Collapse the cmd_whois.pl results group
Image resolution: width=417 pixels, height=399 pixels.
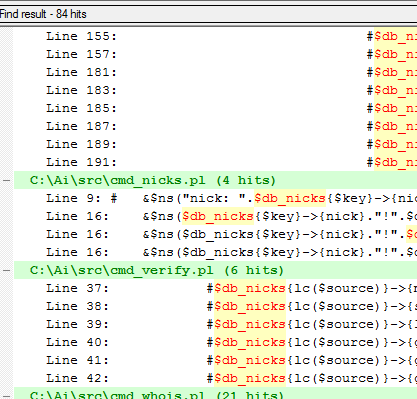pyautogui.click(x=6, y=395)
